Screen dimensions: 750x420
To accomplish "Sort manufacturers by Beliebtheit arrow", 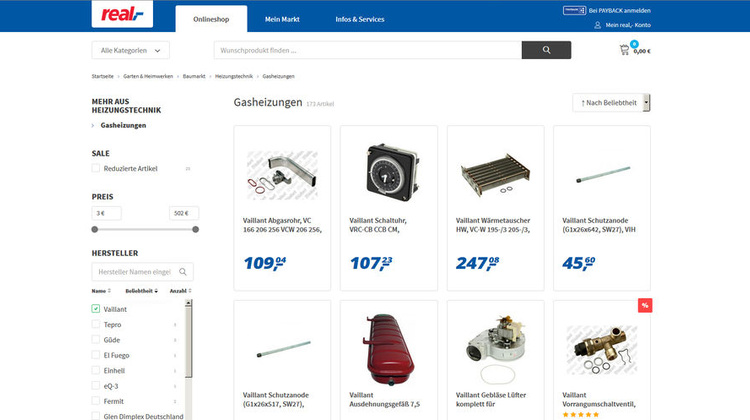I will click(x=156, y=291).
